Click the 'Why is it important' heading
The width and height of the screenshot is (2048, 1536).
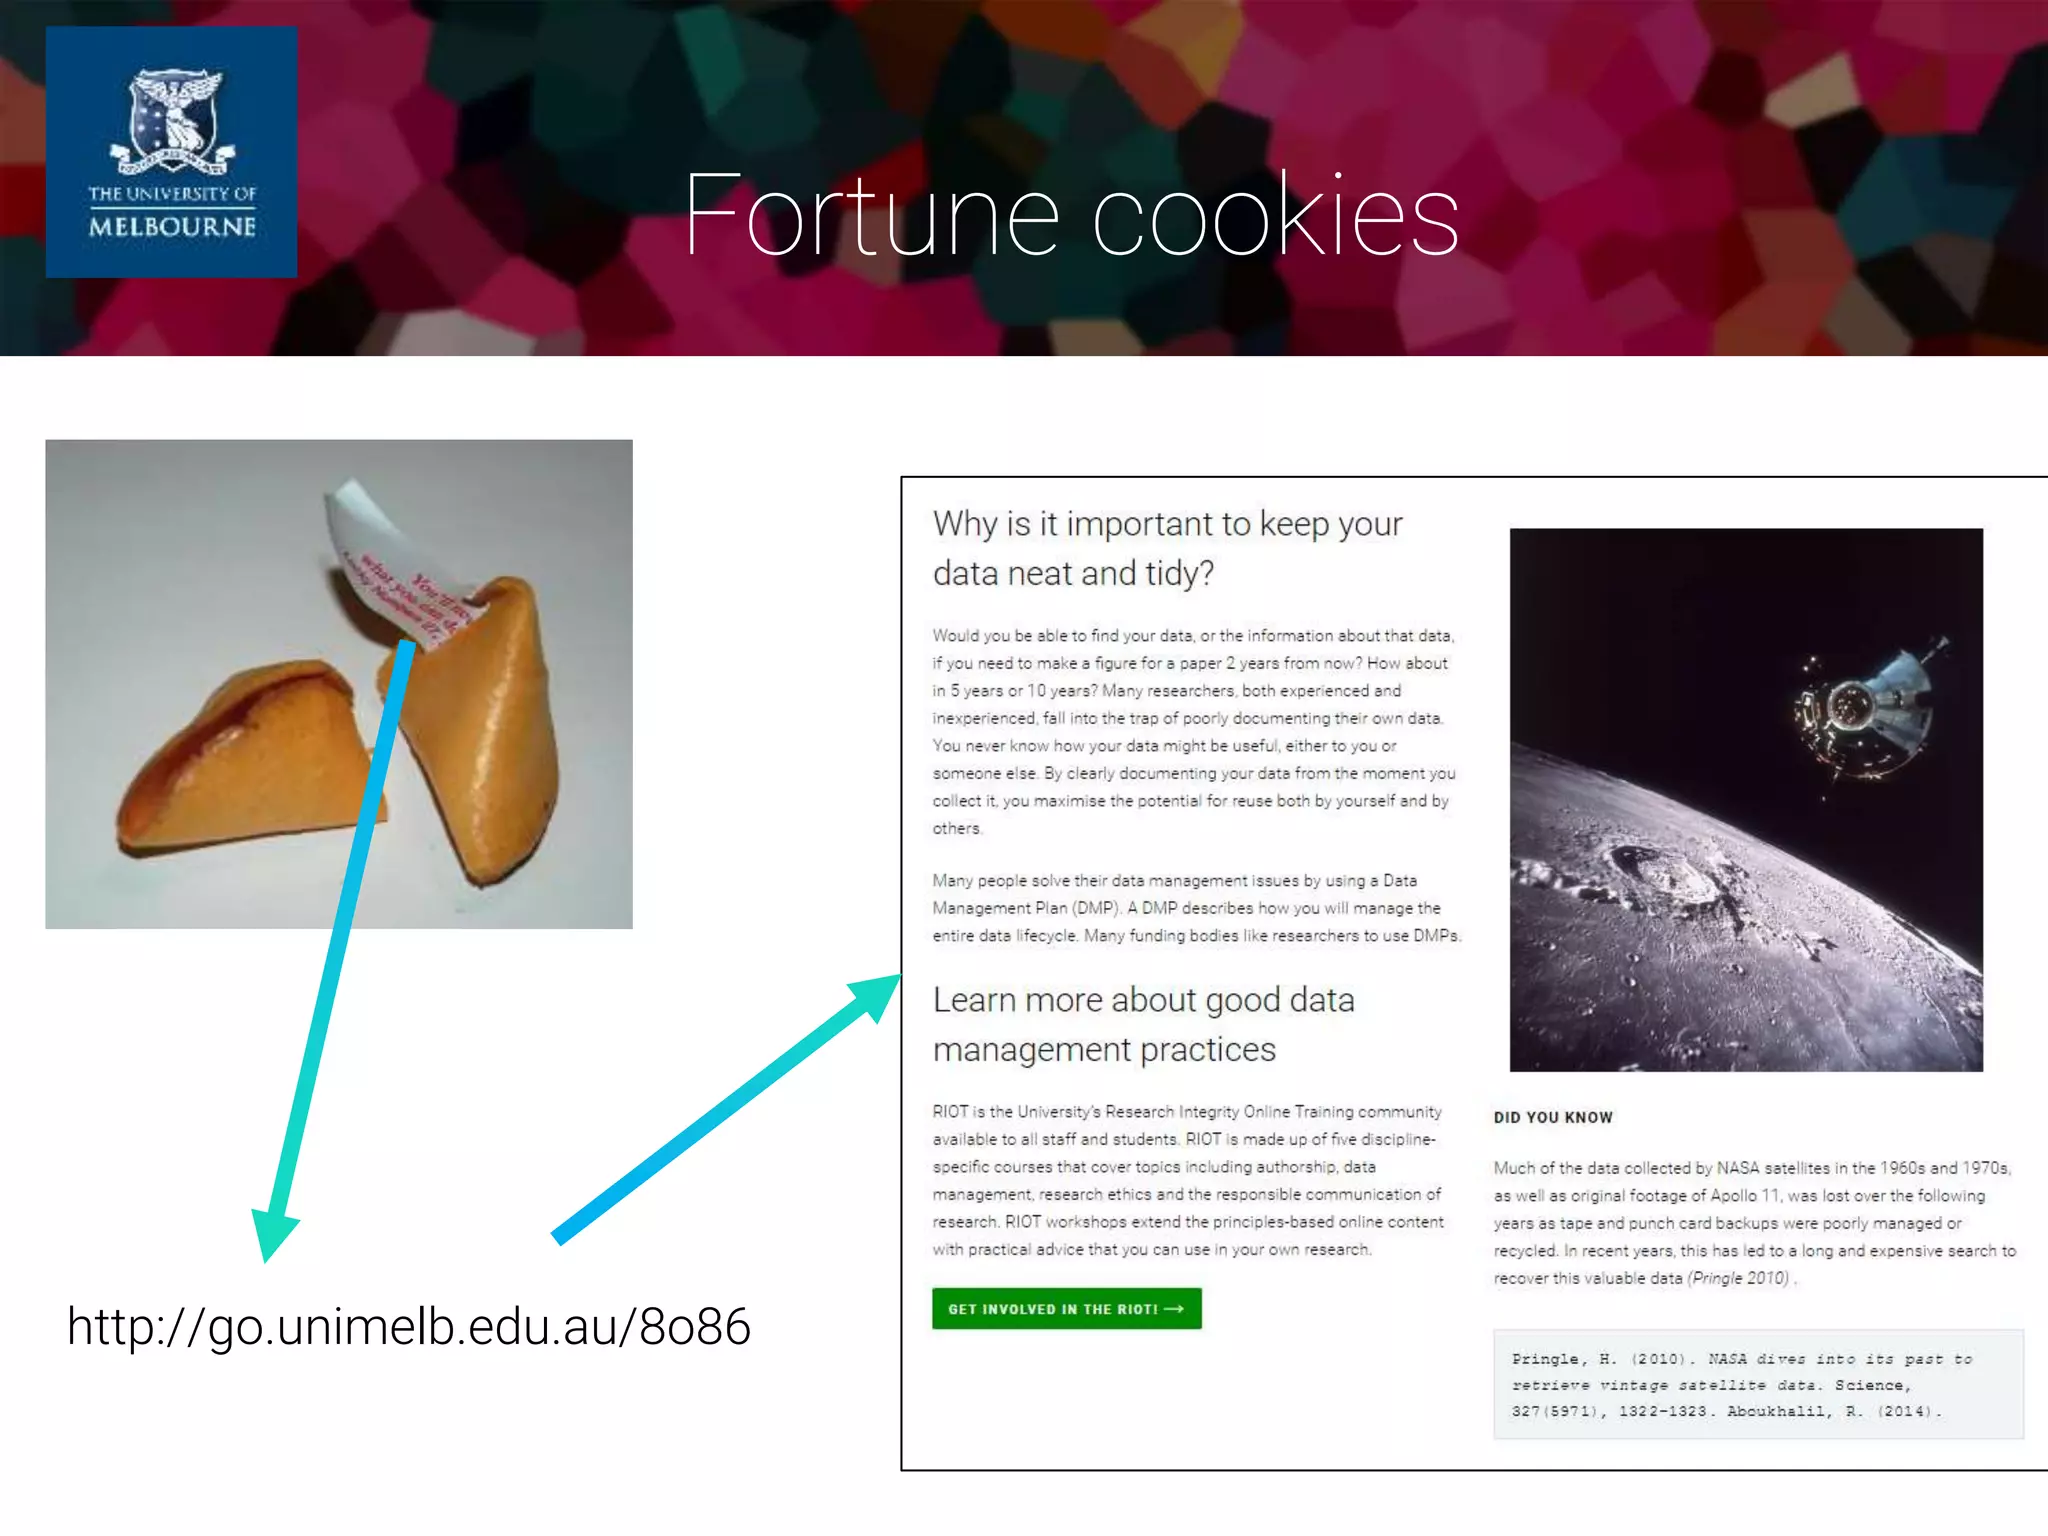(1168, 548)
